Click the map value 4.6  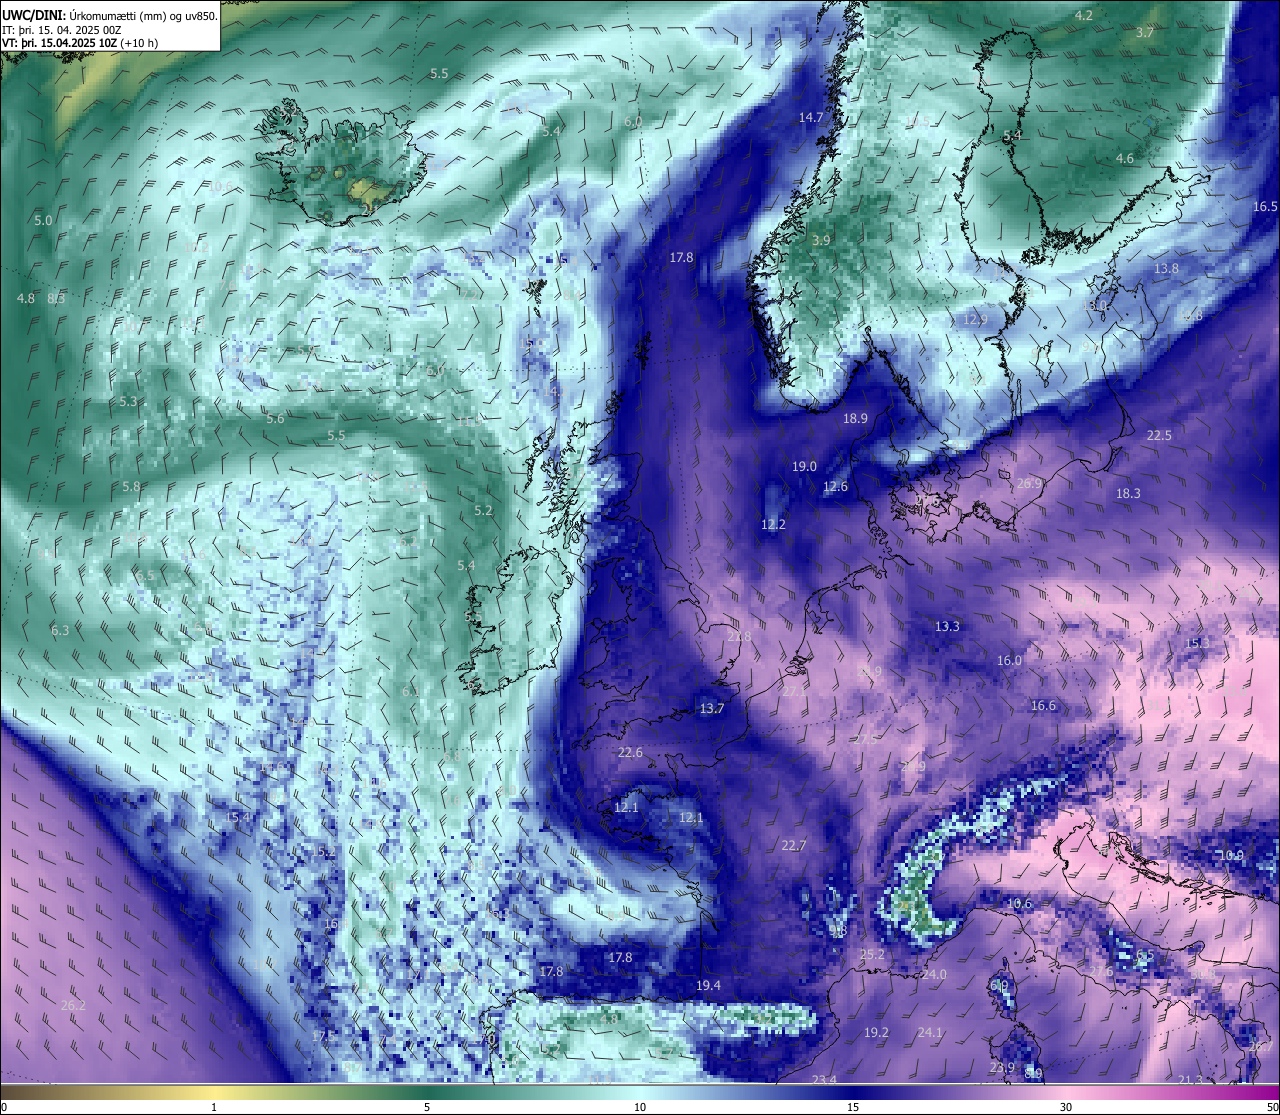pyautogui.click(x=1125, y=158)
